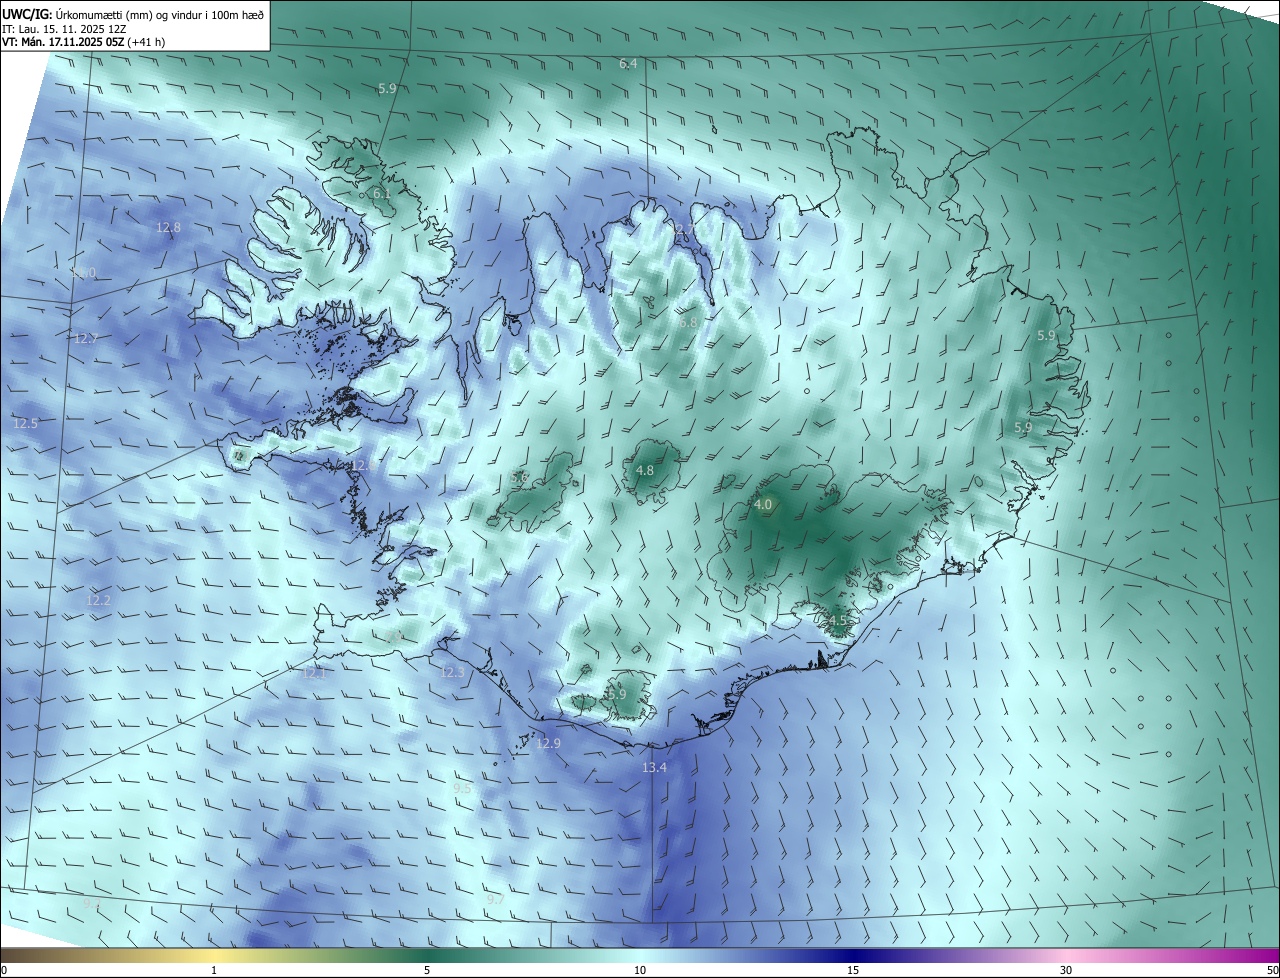The width and height of the screenshot is (1280, 978).
Task: Click the 11.0 value label
Action: (85, 273)
